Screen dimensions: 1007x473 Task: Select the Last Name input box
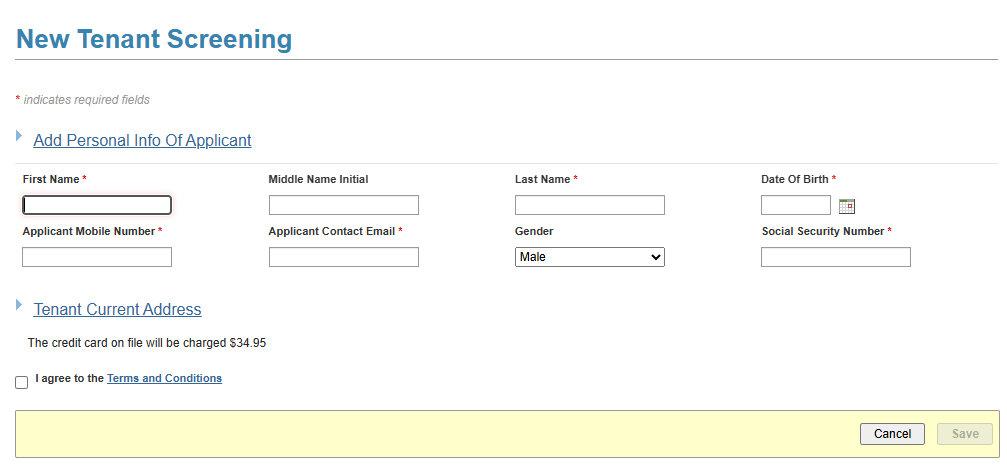[589, 205]
